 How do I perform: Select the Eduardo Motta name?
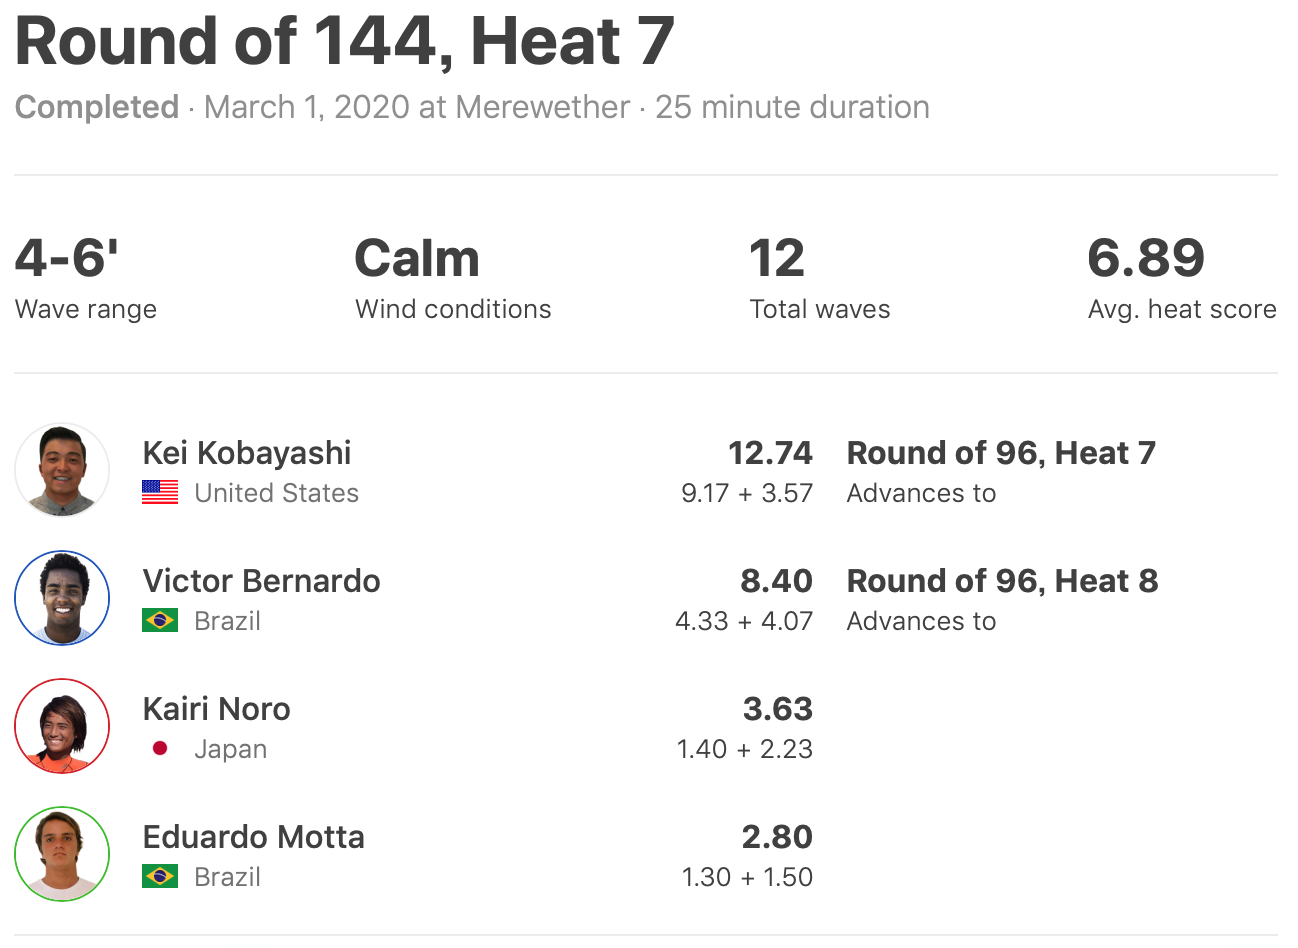point(253,837)
